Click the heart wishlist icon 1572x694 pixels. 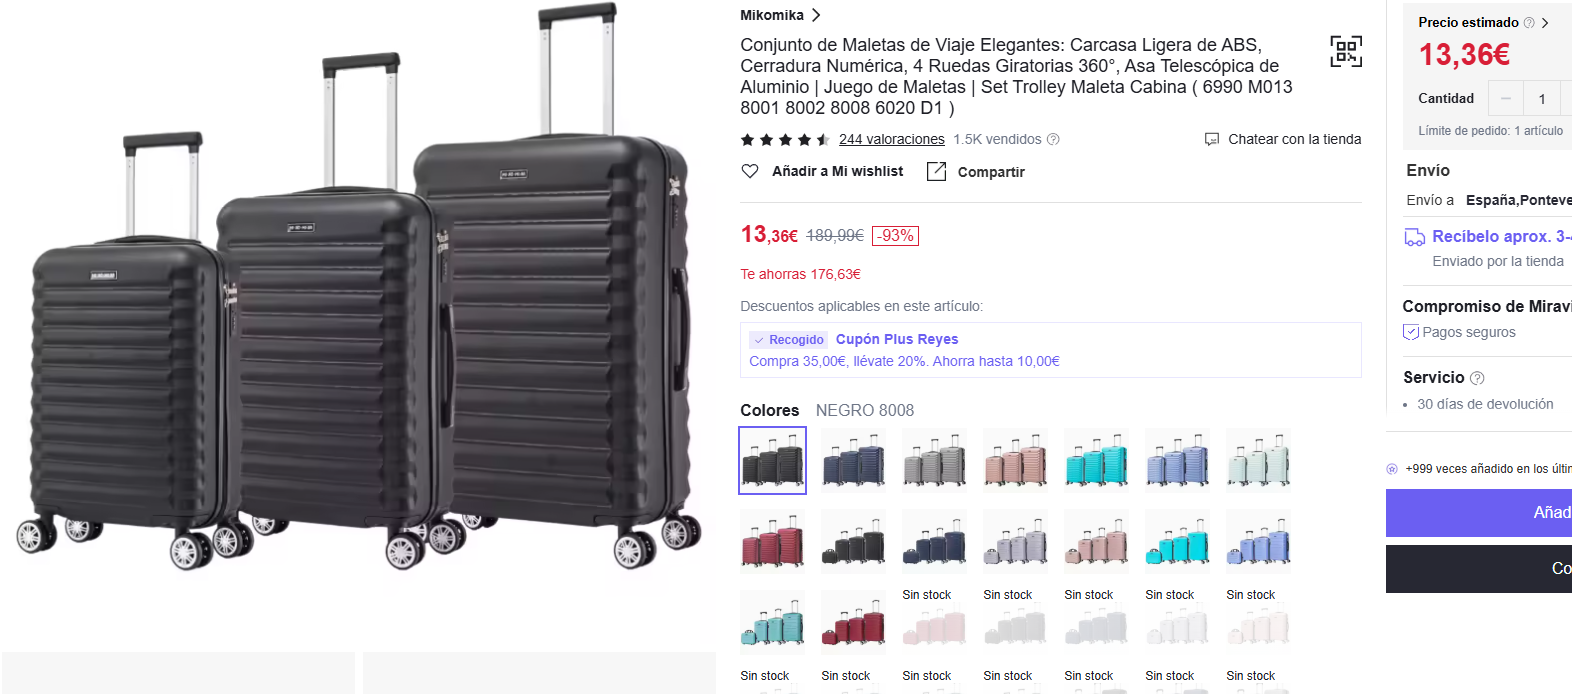click(x=750, y=171)
